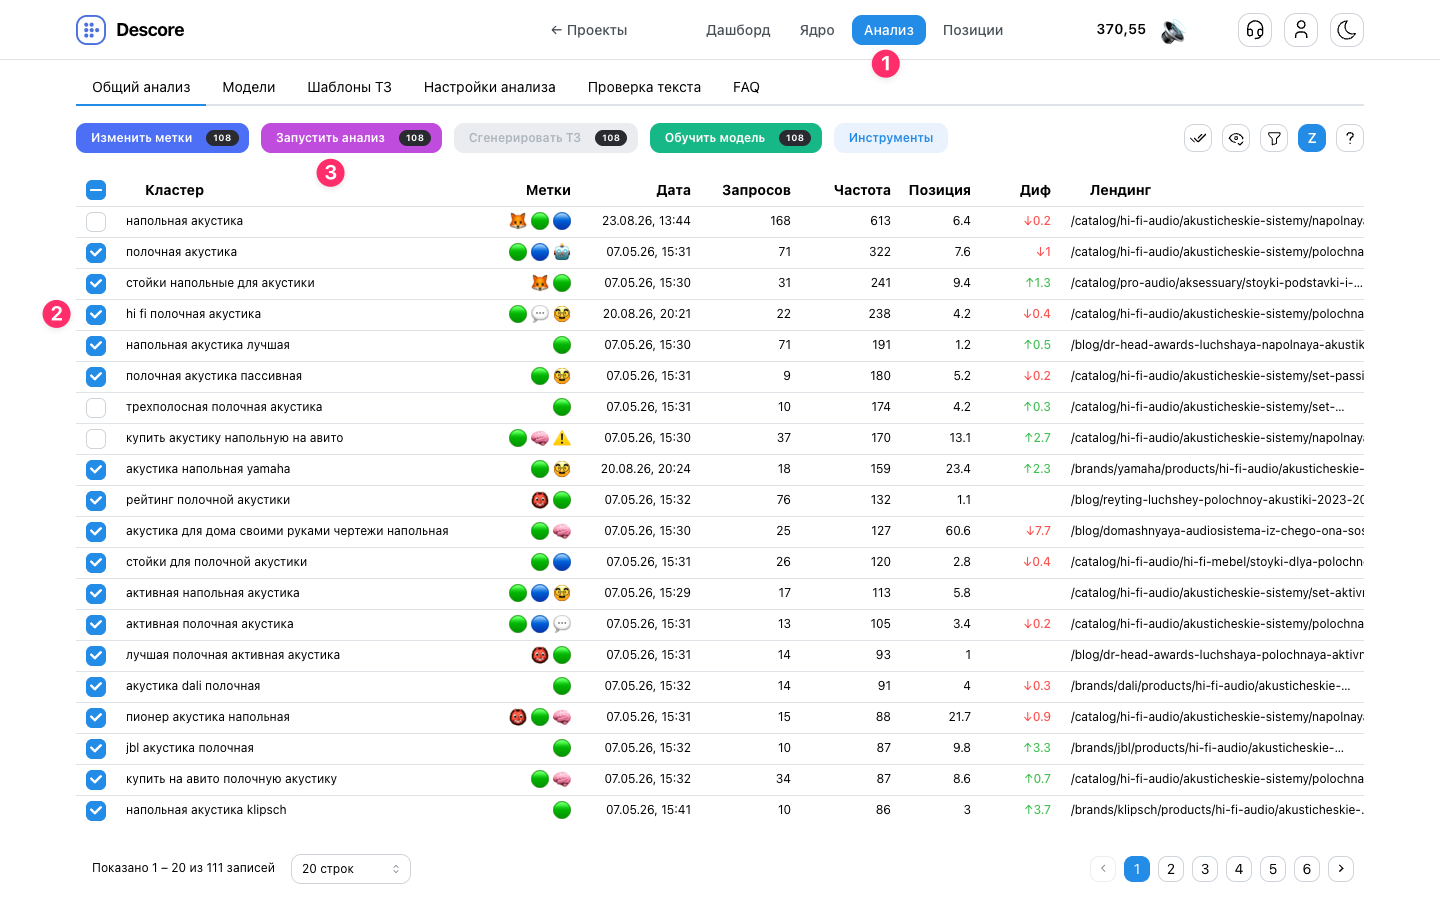This screenshot has height=900, width=1440.
Task: Click speech bubble label in 'hi fi полочная акустика' row
Action: [x=540, y=314]
